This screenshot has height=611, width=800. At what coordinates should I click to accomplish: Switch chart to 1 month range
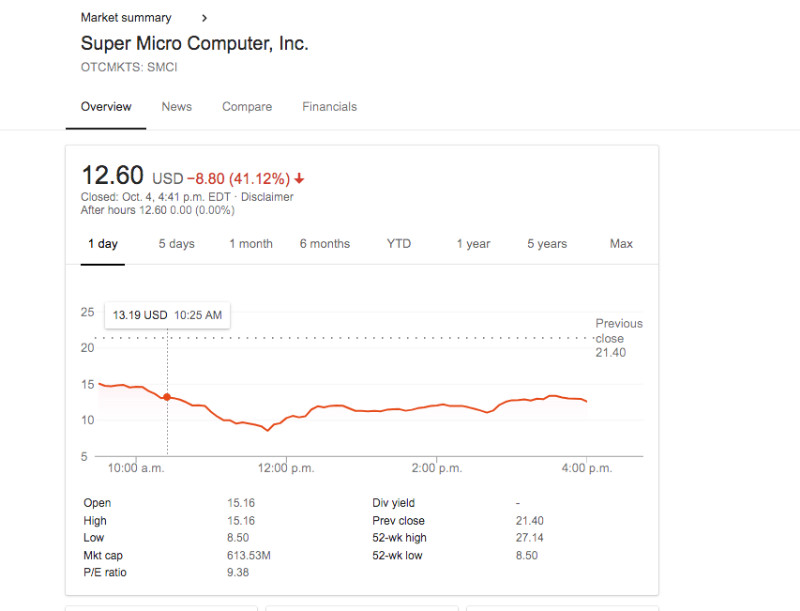click(x=251, y=244)
